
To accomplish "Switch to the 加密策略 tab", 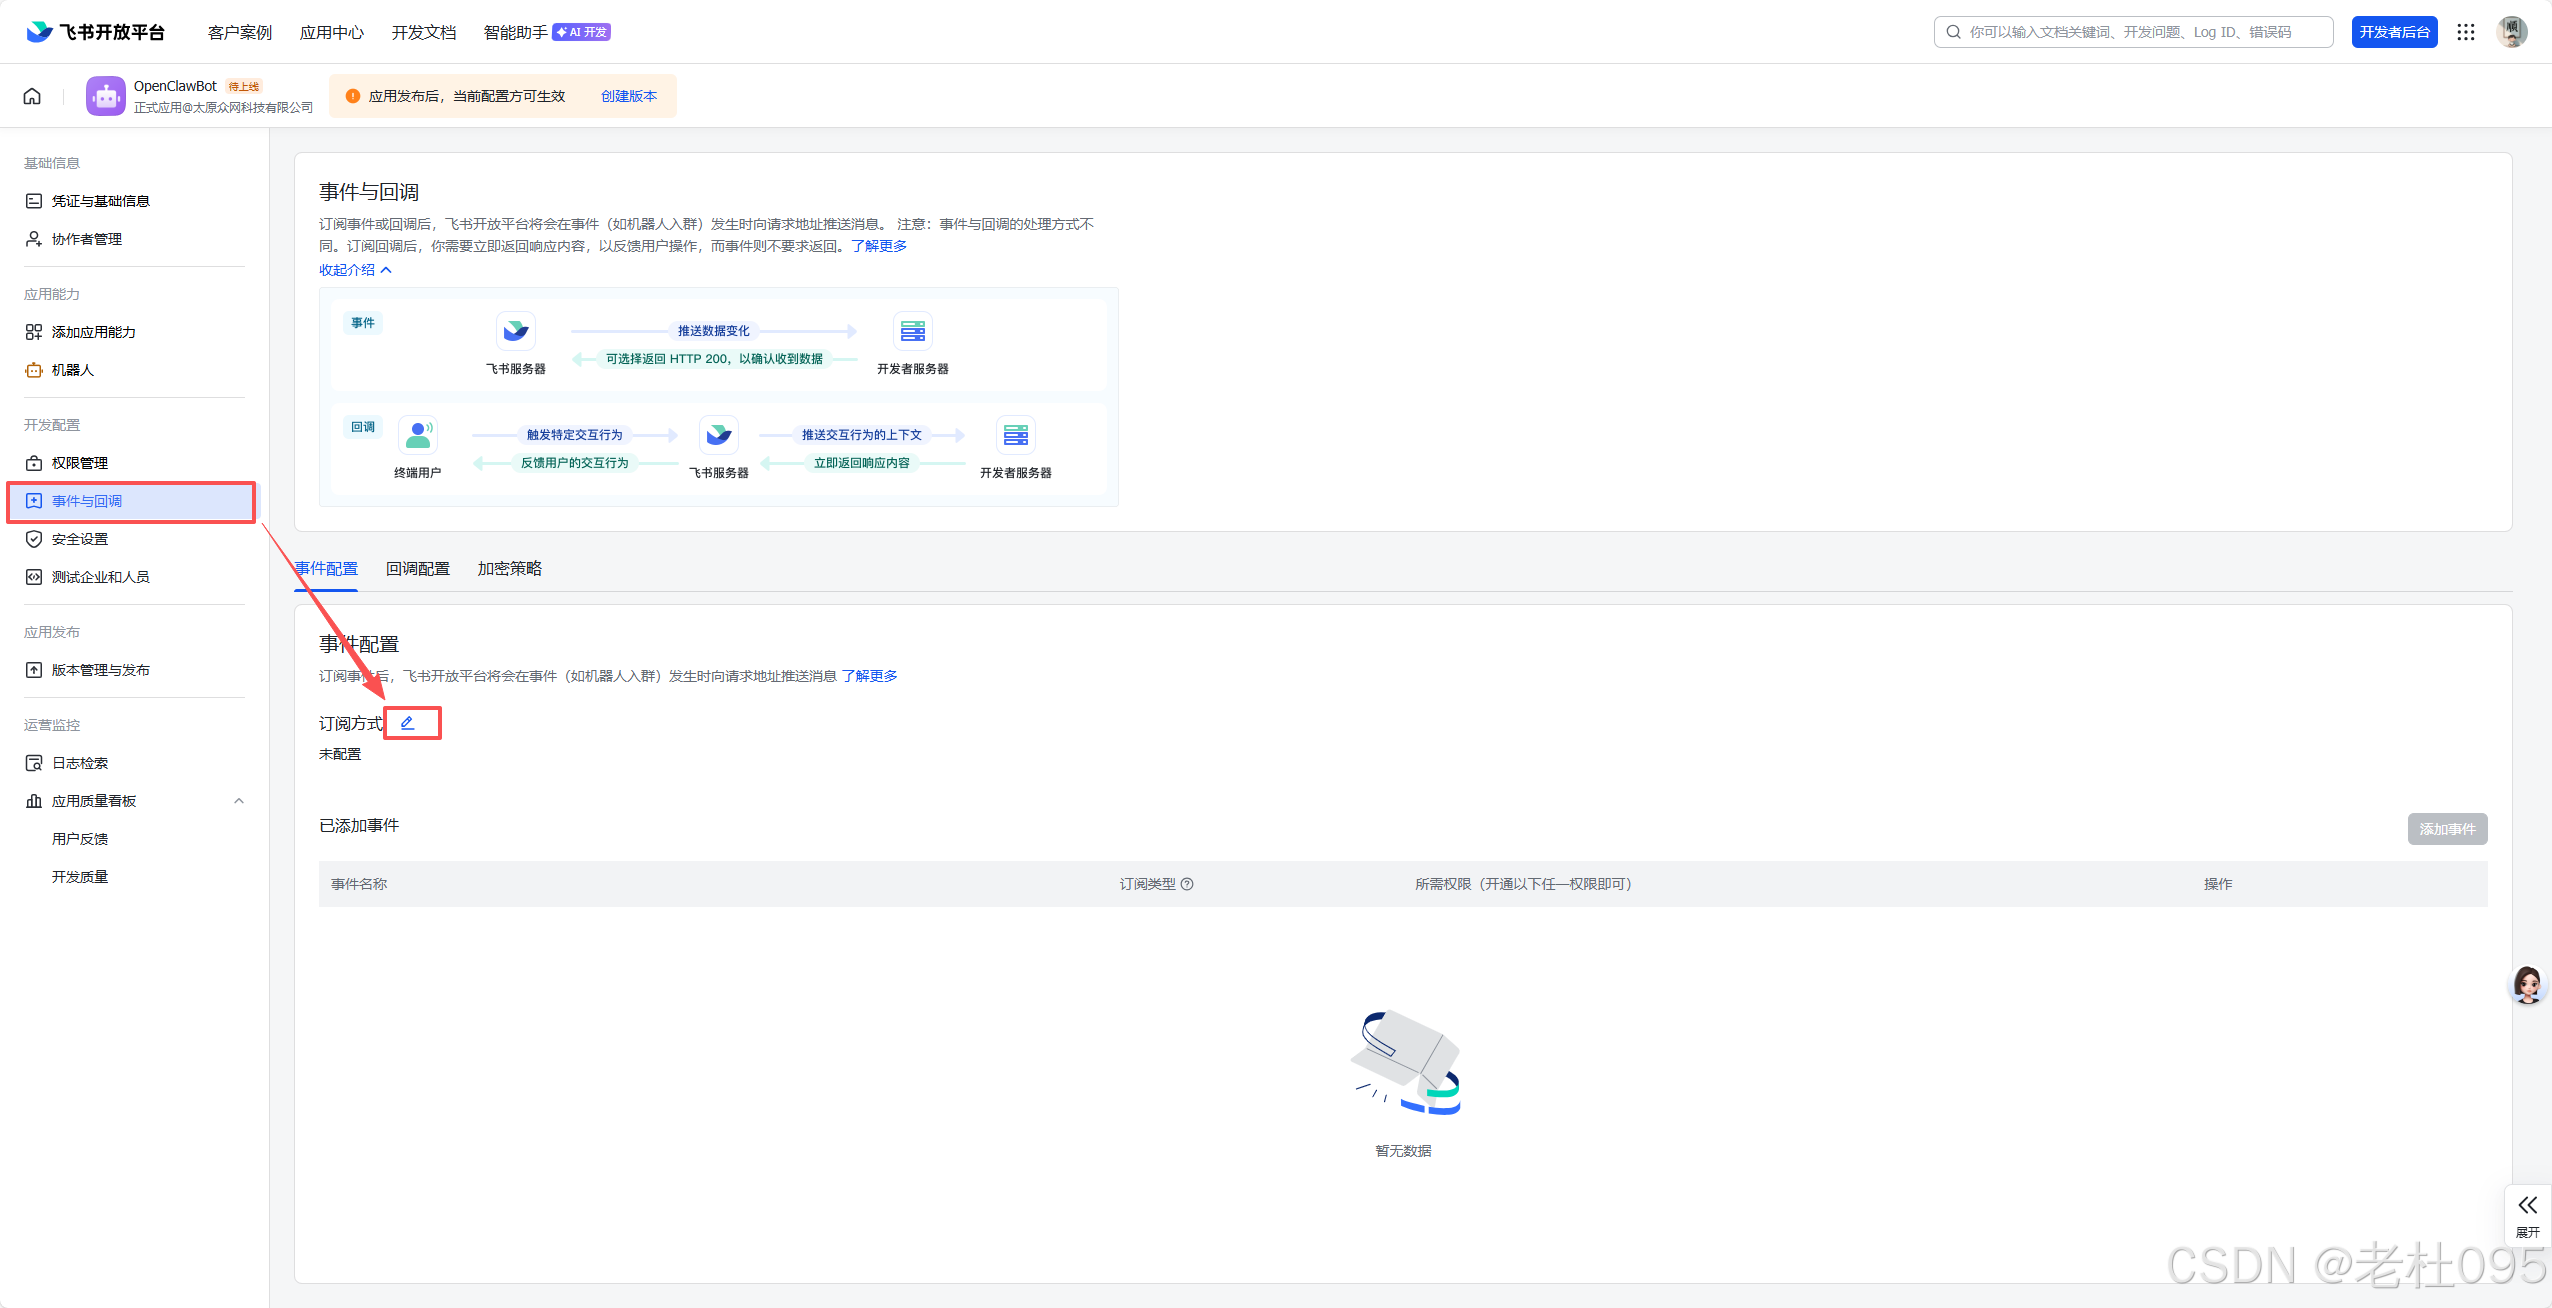I will click(x=509, y=568).
